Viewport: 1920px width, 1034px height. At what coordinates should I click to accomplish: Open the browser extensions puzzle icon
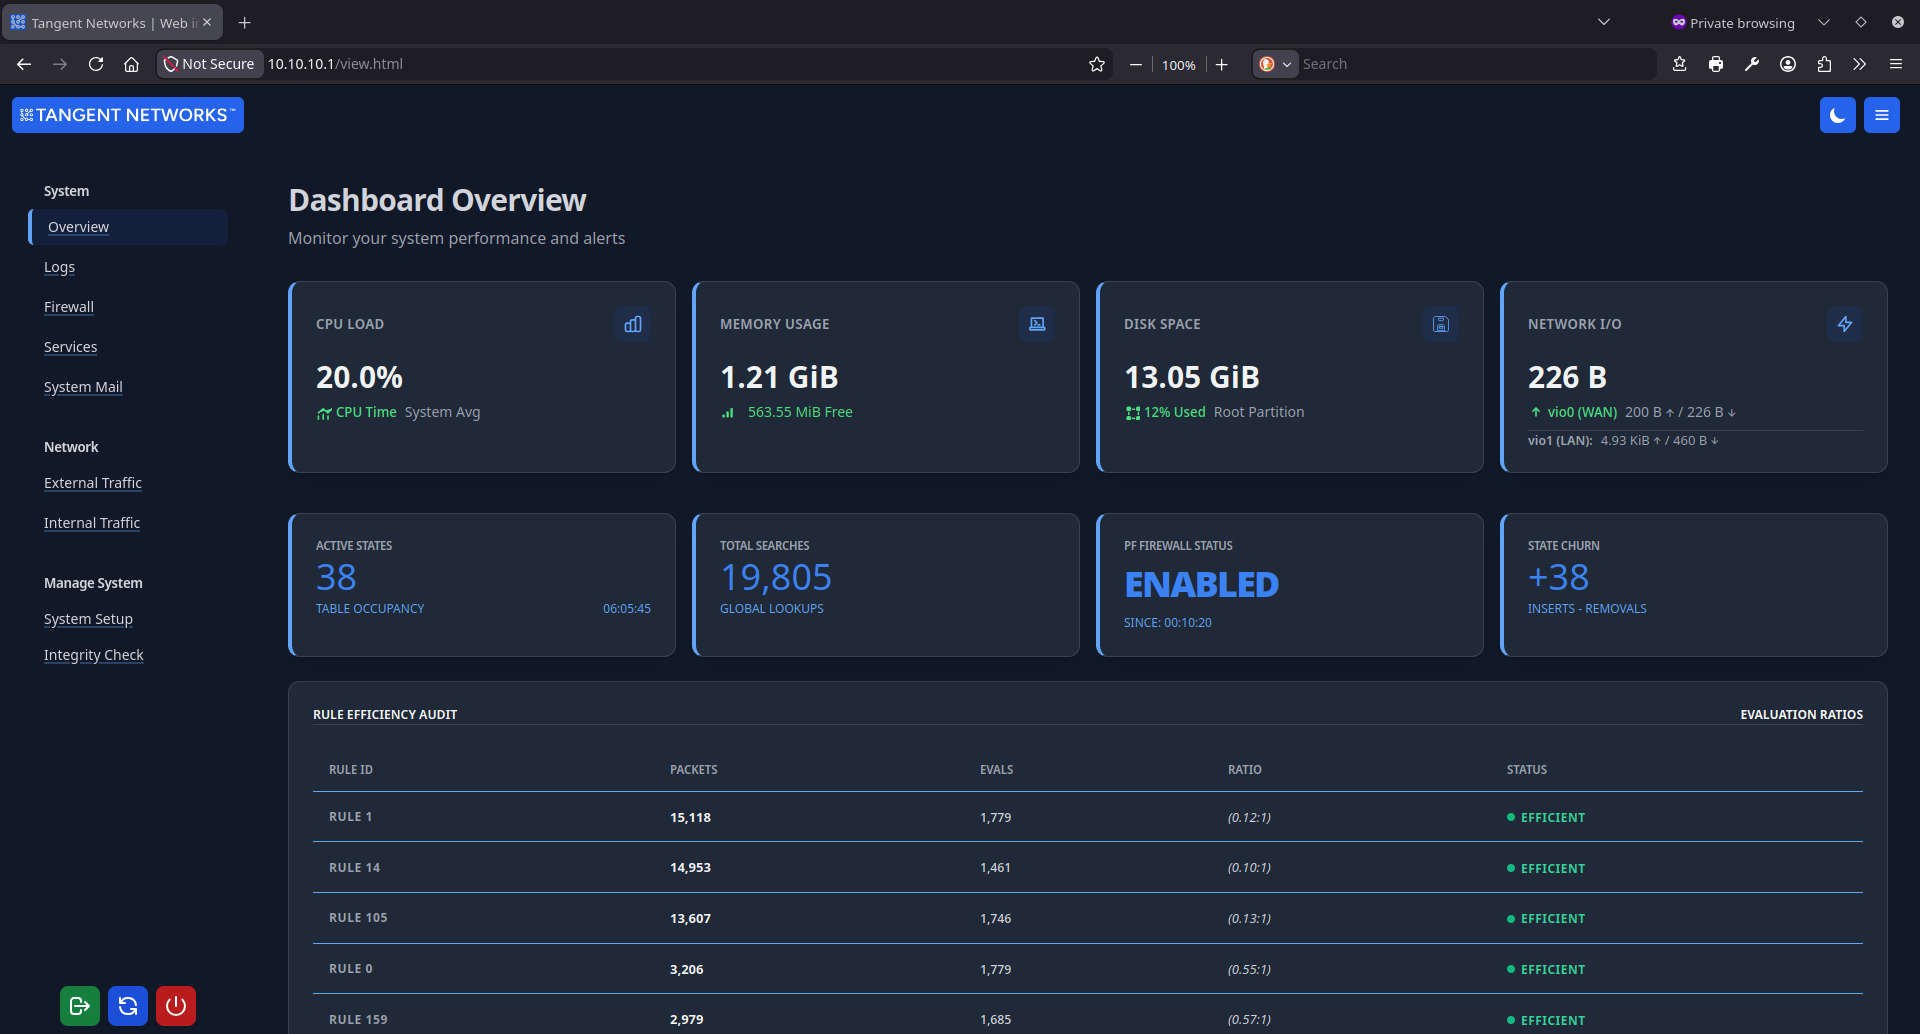pos(1824,64)
